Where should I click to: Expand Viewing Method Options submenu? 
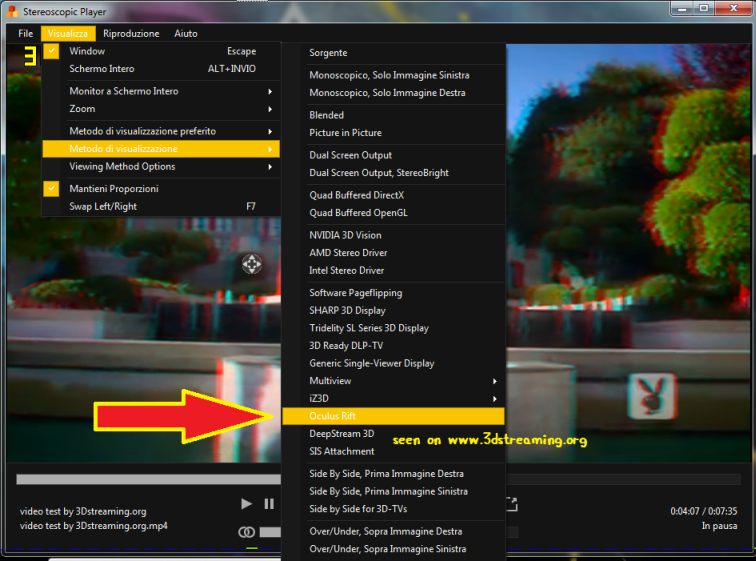[161, 167]
